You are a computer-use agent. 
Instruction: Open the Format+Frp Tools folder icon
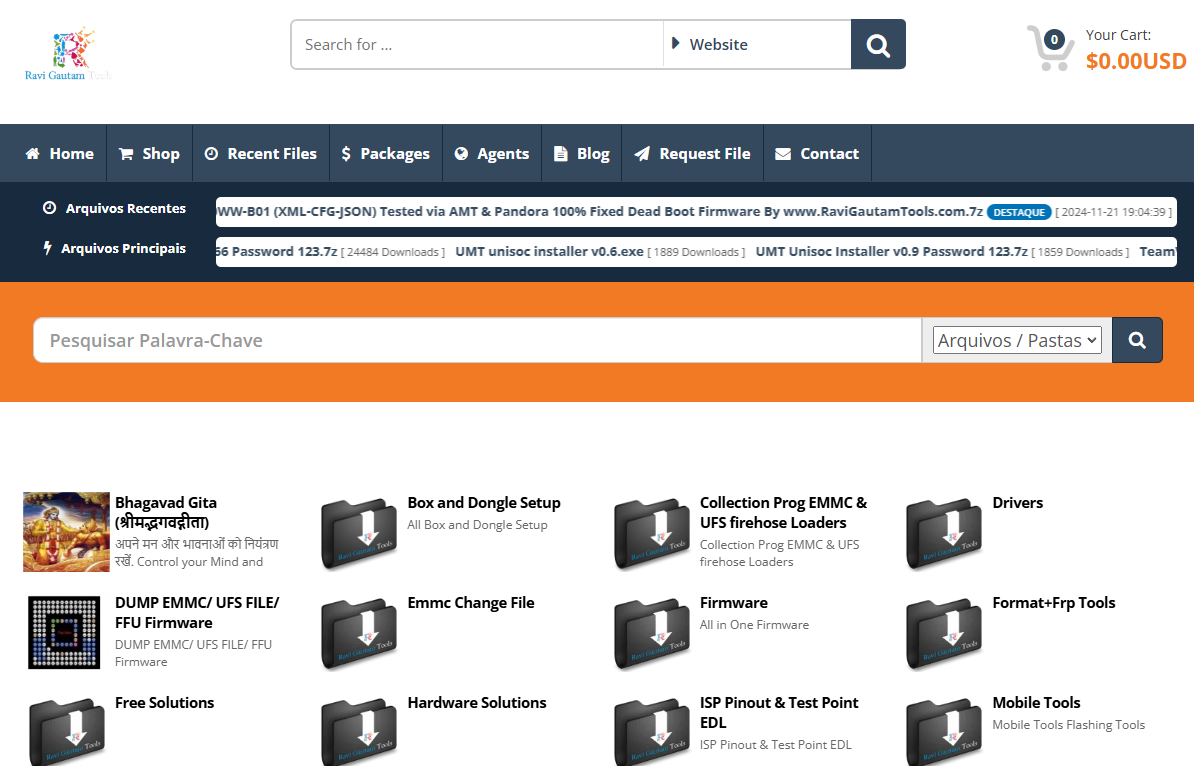(x=944, y=634)
